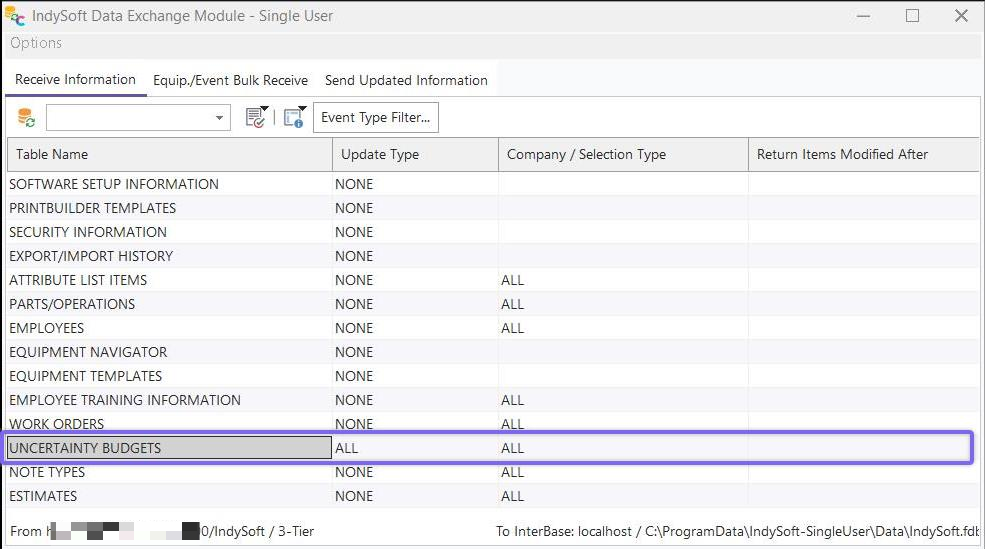Open the Options menu
The height and width of the screenshot is (549, 985).
36,43
